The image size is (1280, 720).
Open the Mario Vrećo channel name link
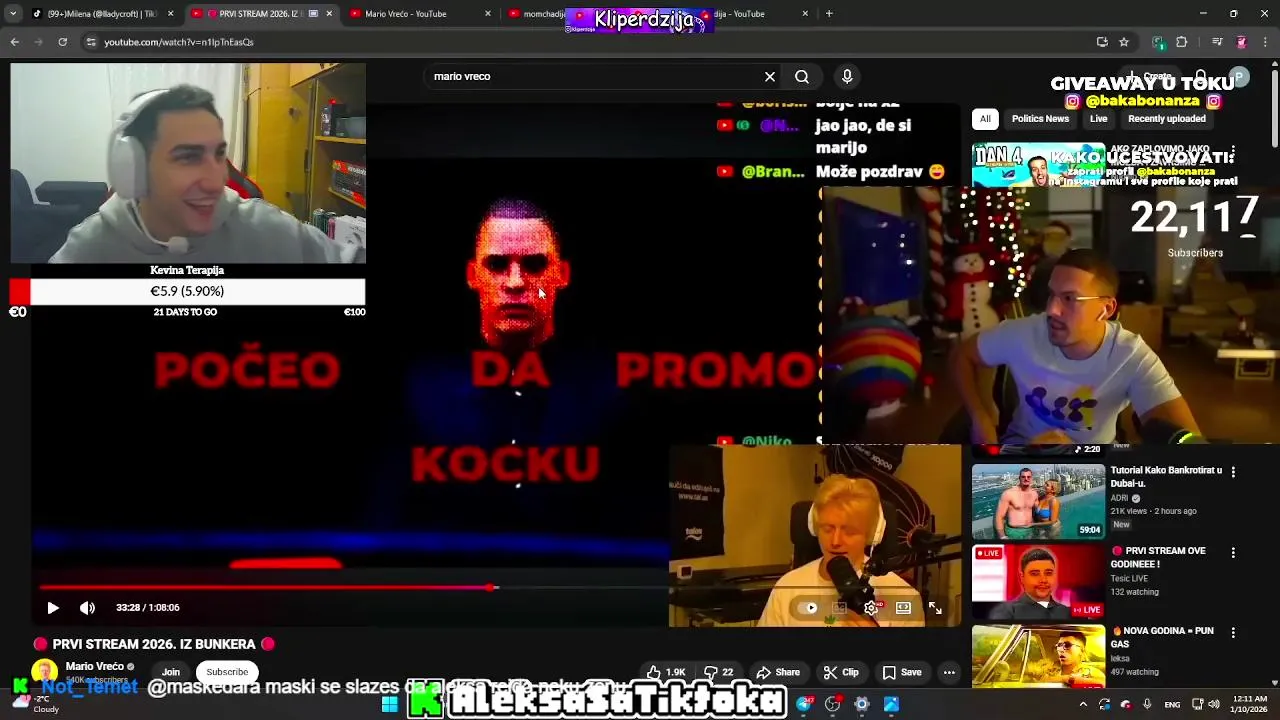95,666
